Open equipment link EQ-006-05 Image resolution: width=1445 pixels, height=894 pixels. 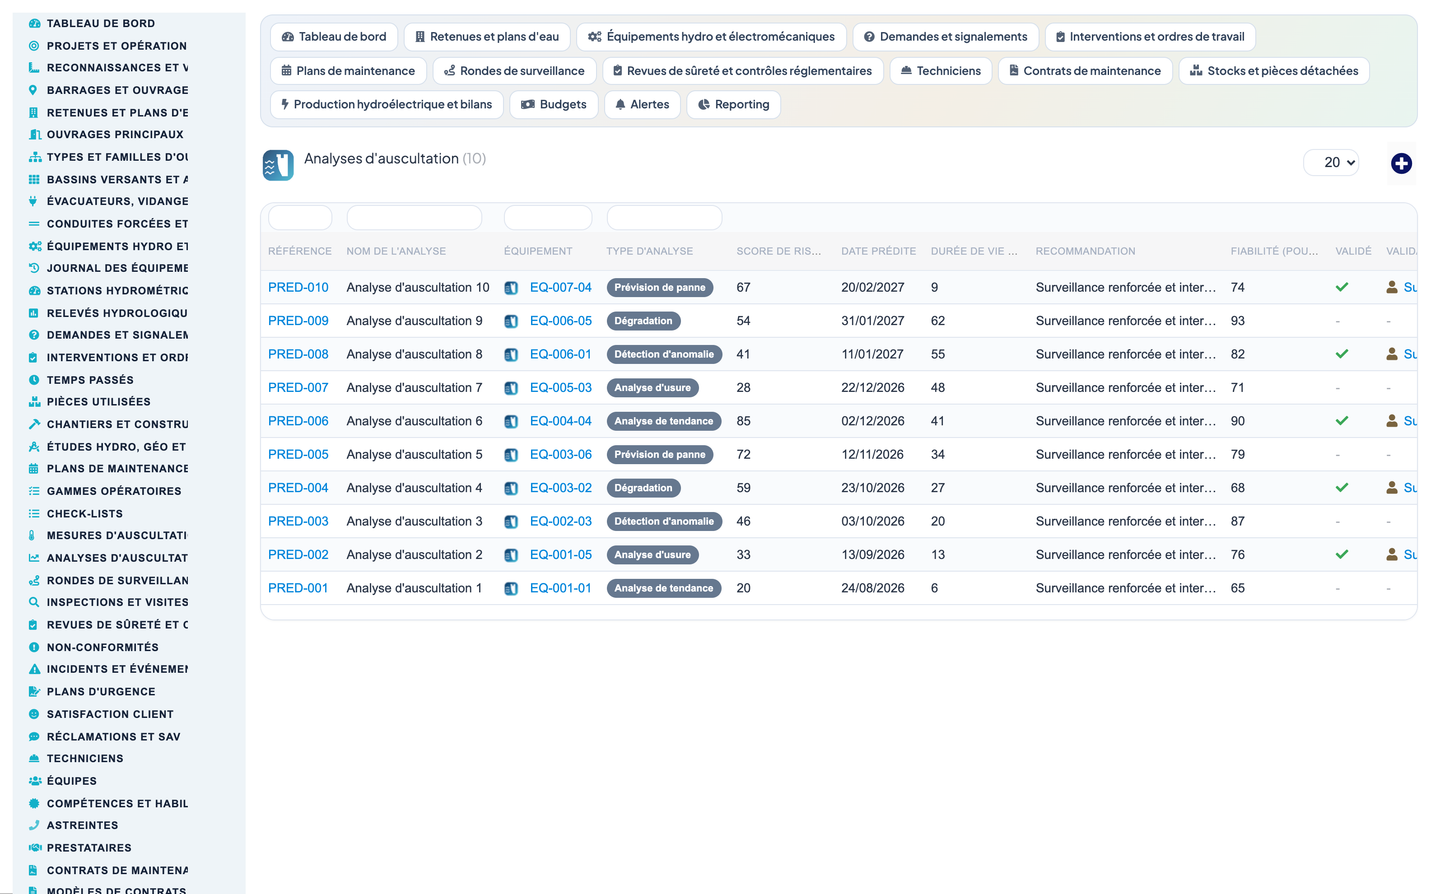tap(561, 321)
